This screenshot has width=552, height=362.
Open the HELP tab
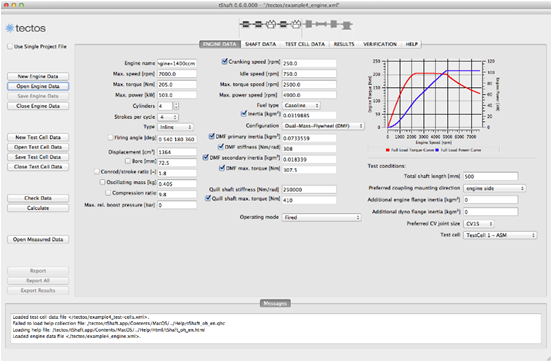[412, 44]
